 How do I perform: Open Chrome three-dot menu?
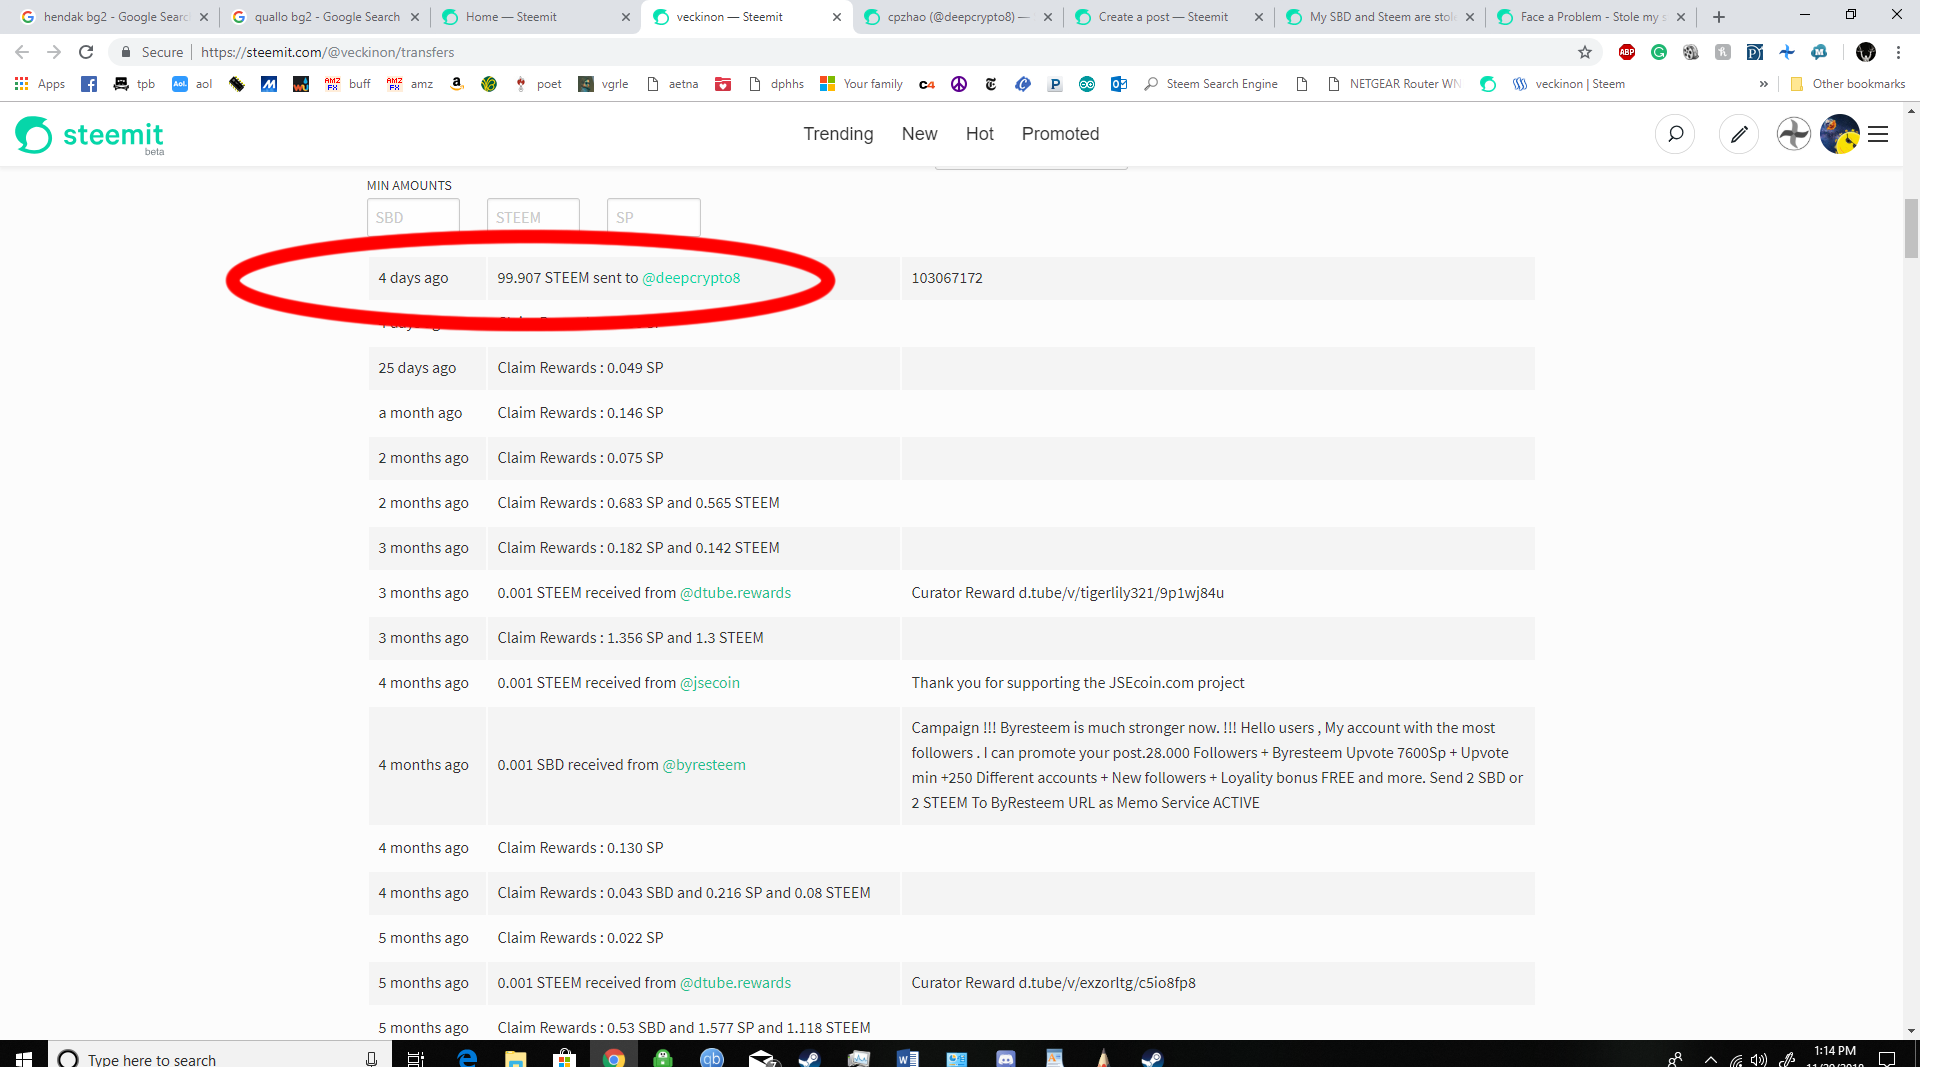[x=1898, y=52]
